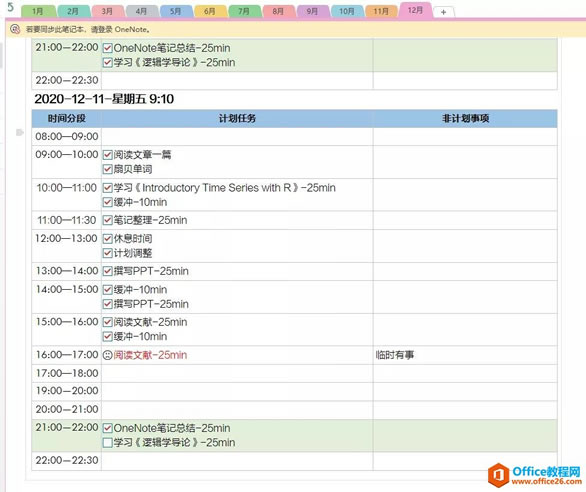Image resolution: width=586 pixels, height=492 pixels.
Task: Toggle the 笔记整理-25min checkbox
Action: tap(108, 220)
